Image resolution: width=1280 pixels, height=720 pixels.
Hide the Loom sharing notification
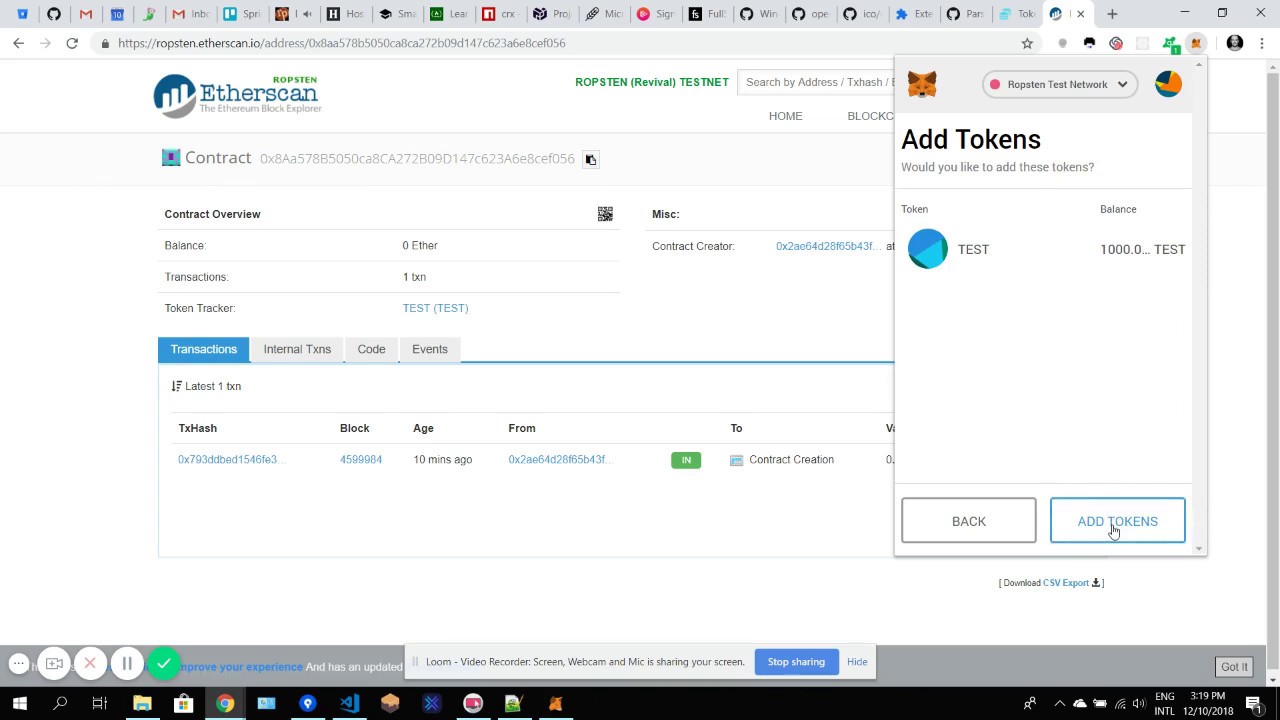pos(857,662)
